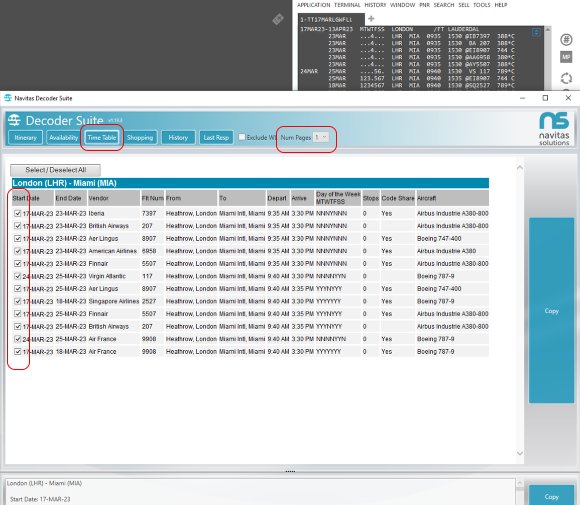Add a new terminal tab with plus icon
The image size is (580, 505).
point(371,18)
